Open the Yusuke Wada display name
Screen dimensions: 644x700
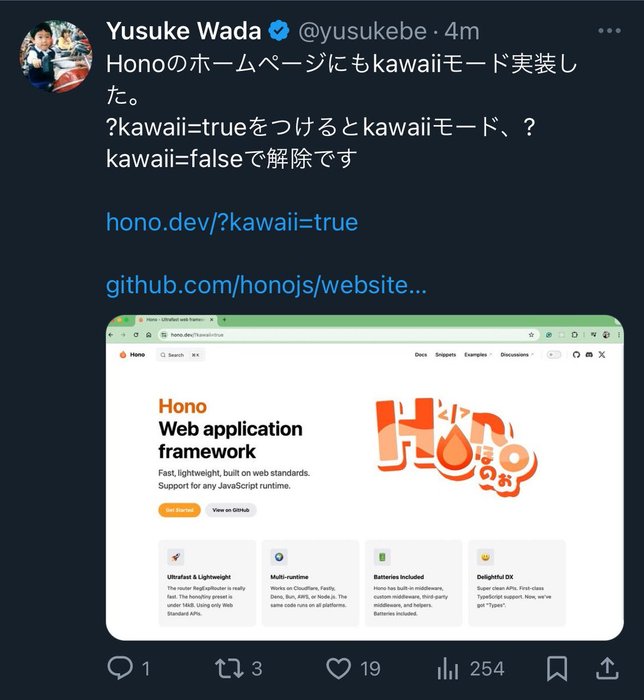[183, 31]
